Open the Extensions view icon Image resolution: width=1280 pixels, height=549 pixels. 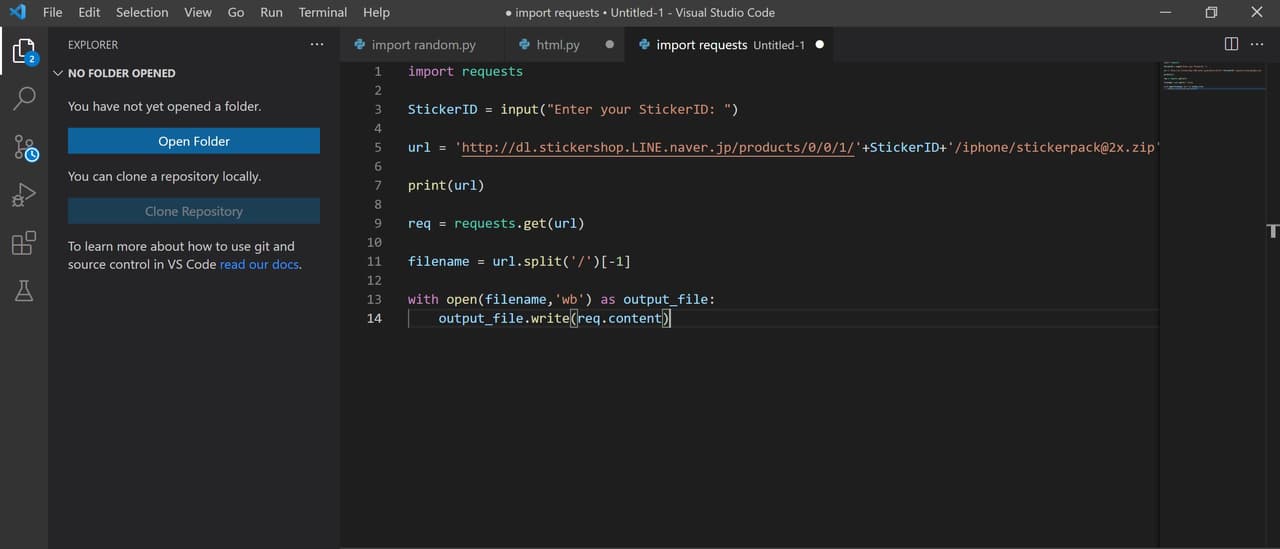click(24, 243)
